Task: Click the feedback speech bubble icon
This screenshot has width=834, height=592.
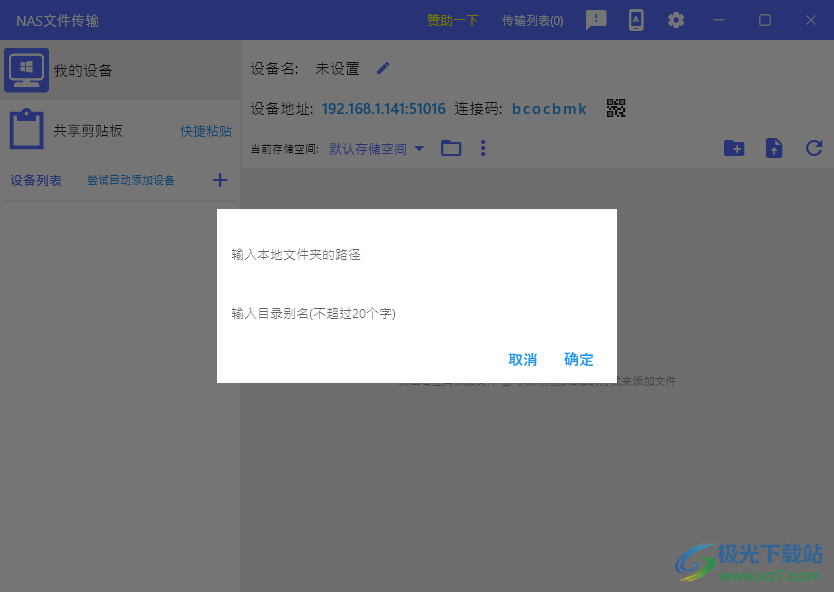Action: (596, 20)
